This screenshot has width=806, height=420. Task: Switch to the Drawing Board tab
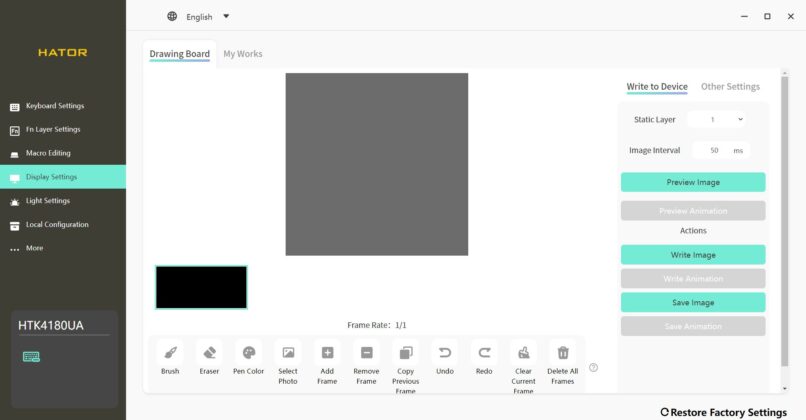(x=179, y=54)
